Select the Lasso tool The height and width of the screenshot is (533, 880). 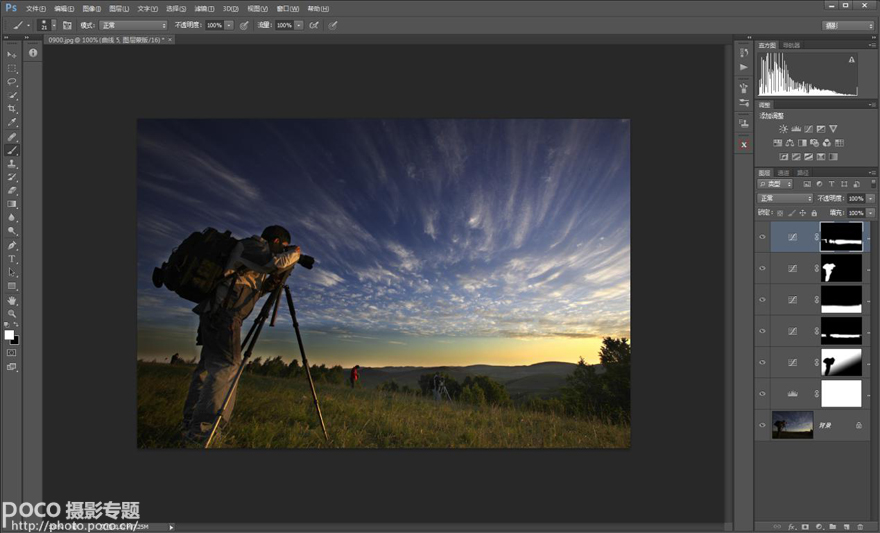[12, 82]
